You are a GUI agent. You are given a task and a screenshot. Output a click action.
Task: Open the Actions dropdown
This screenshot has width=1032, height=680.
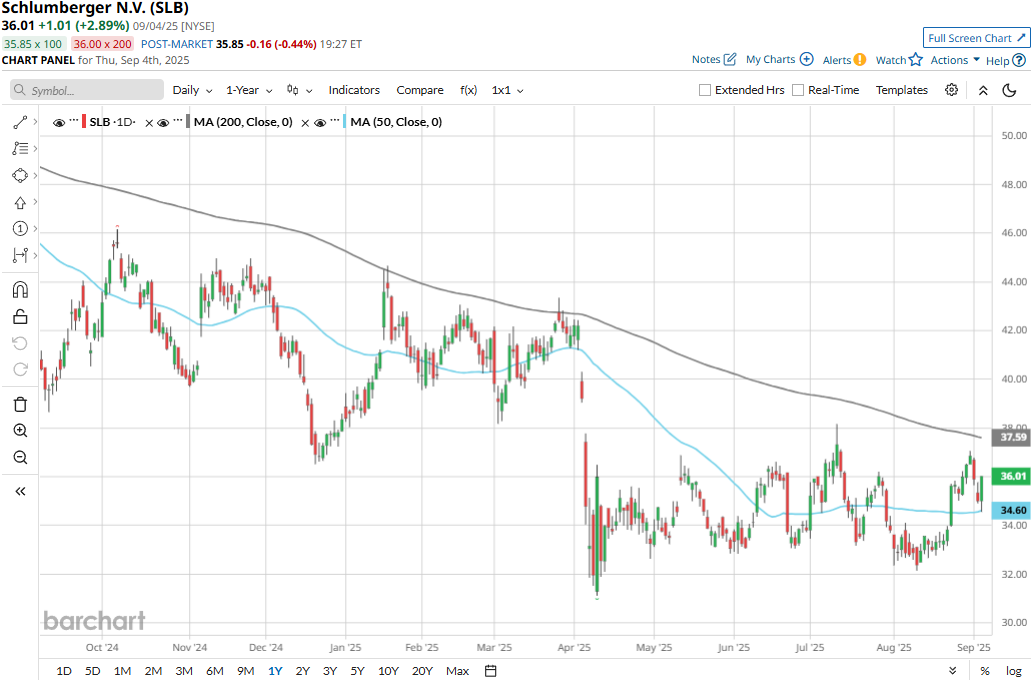955,60
